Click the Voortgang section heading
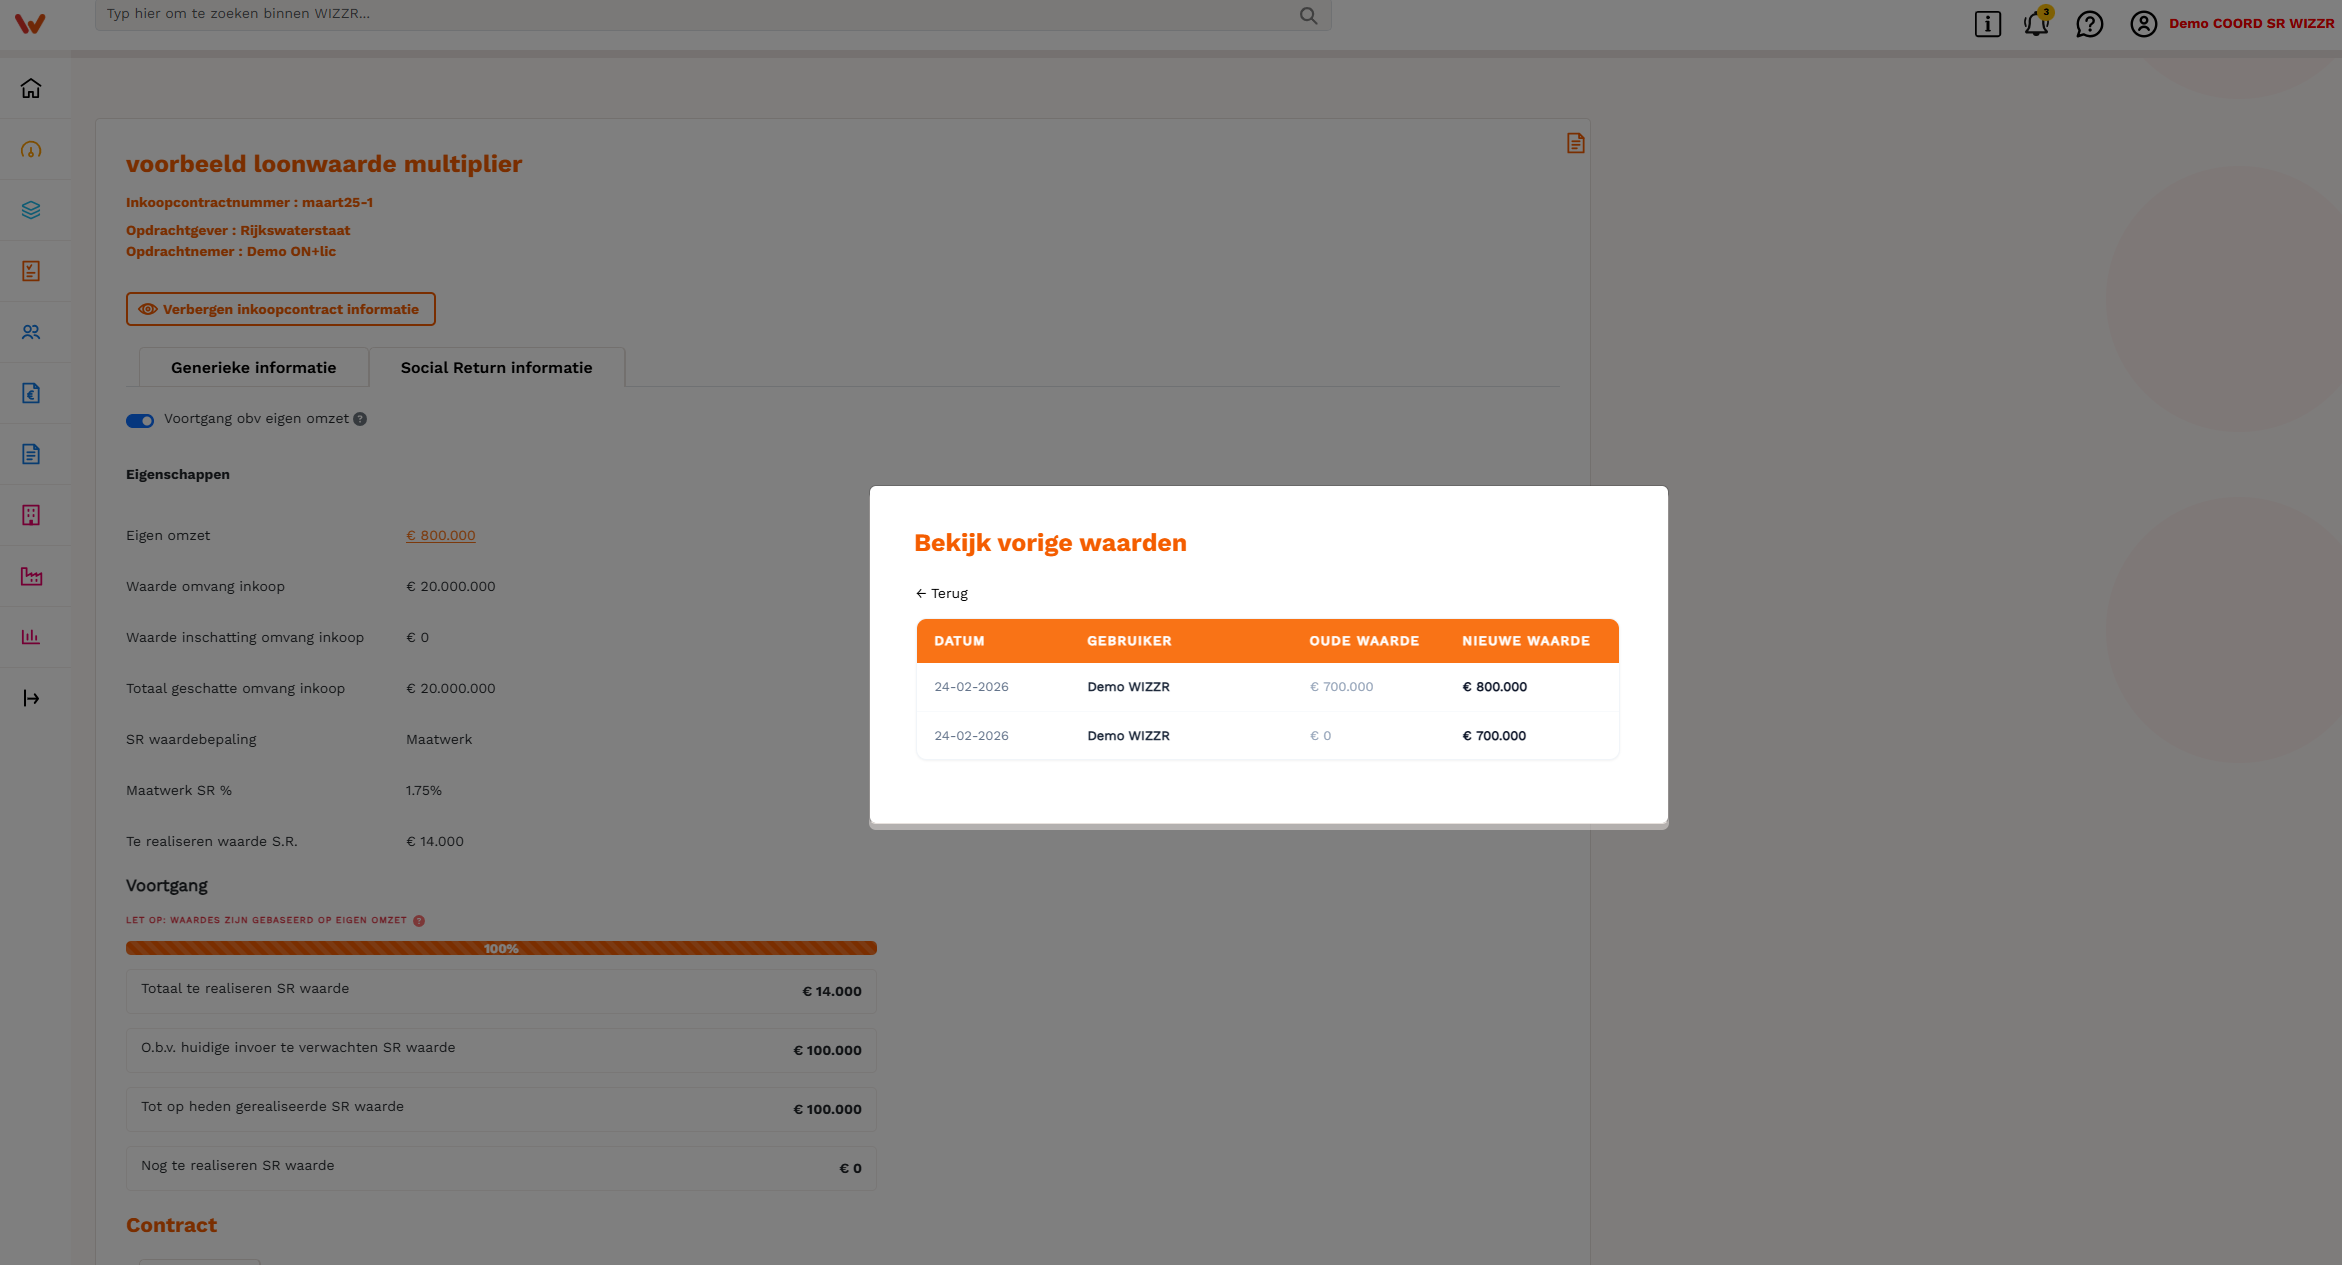2342x1265 pixels. tap(167, 886)
